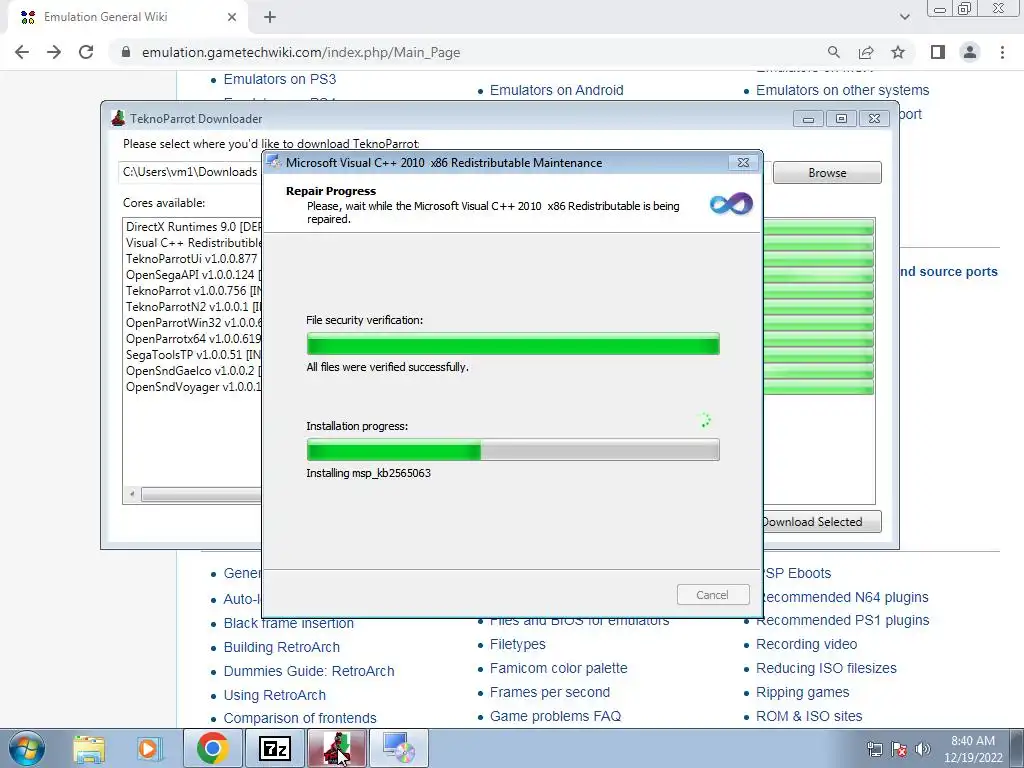Switch to TeknoParrot Downloader taskbar icon
Screen dimensions: 1024x768
click(x=337, y=748)
